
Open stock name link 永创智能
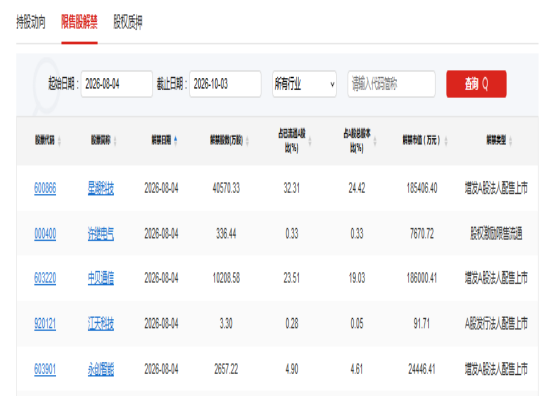[x=101, y=369]
